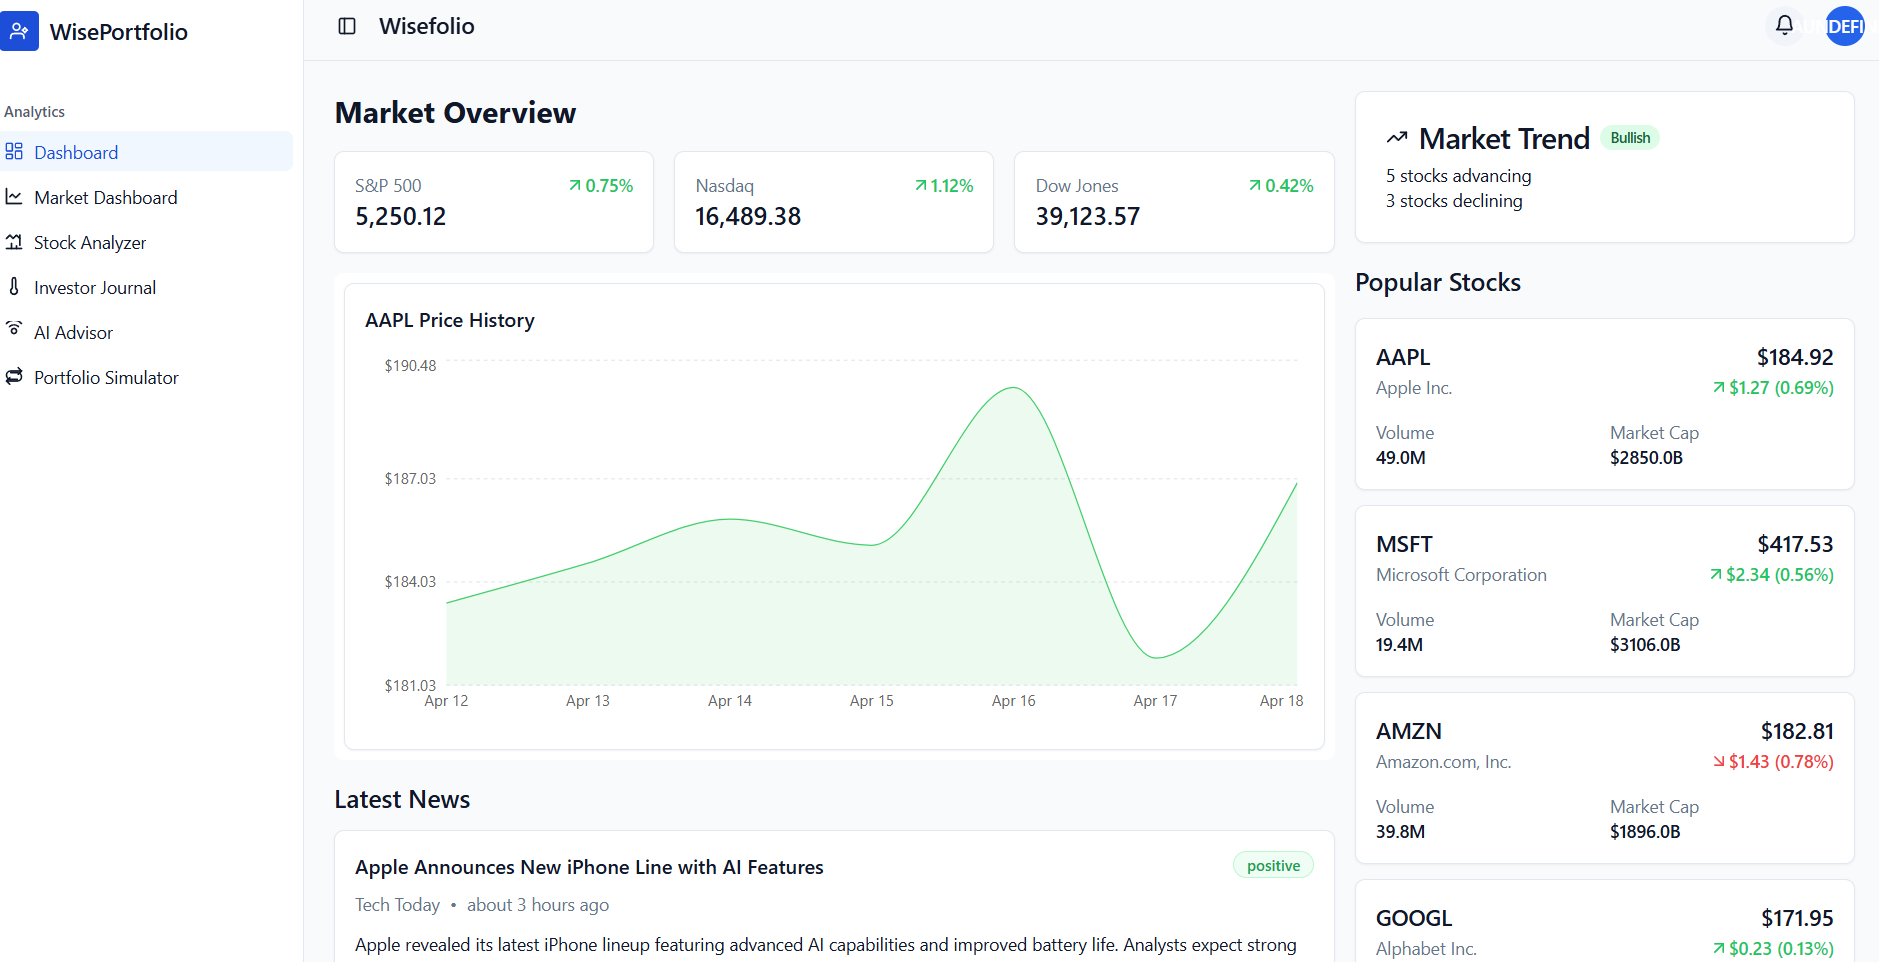1879x962 pixels.
Task: Toggle the sidebar panel icon
Action: tap(347, 26)
